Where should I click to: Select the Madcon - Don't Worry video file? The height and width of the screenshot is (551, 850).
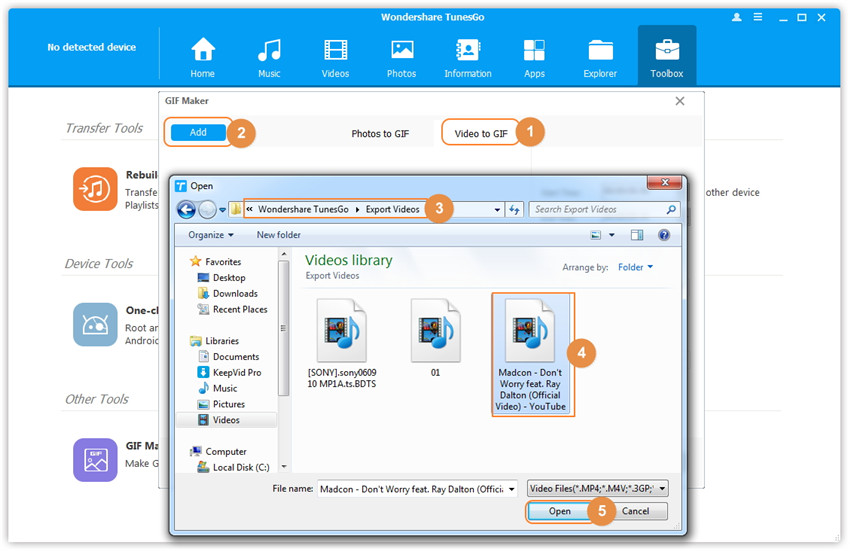532,354
